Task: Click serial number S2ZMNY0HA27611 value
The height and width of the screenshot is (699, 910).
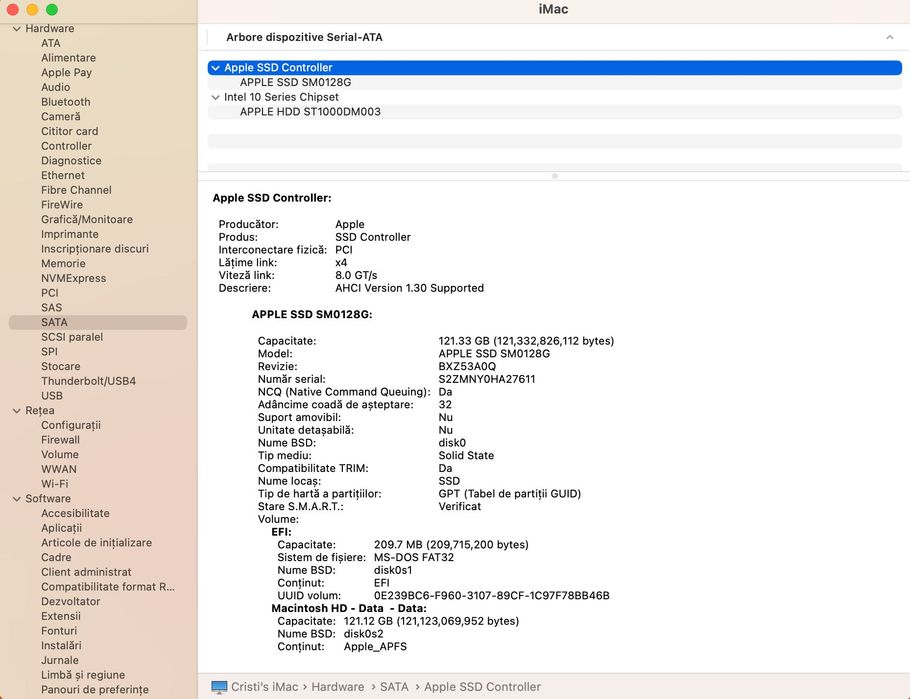Action: 487,379
